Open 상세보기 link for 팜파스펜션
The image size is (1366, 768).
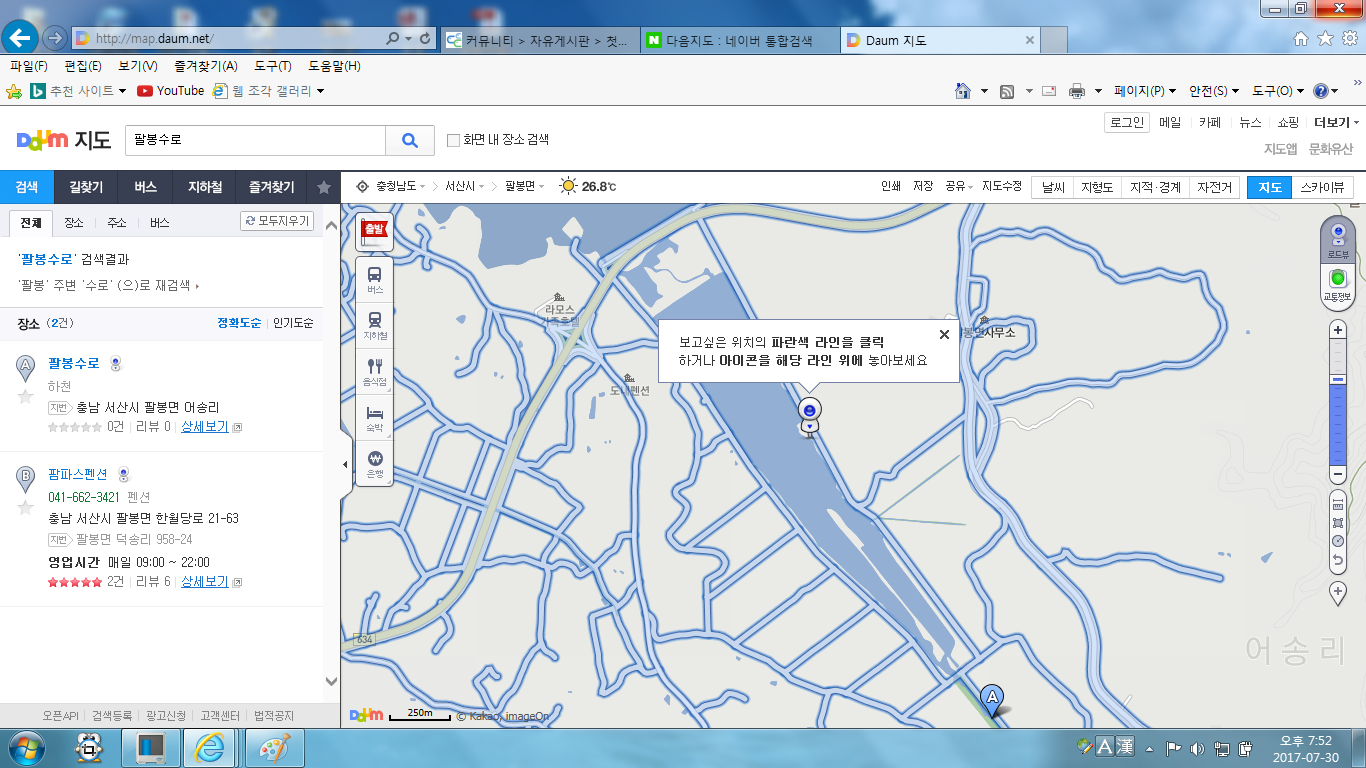(x=205, y=582)
